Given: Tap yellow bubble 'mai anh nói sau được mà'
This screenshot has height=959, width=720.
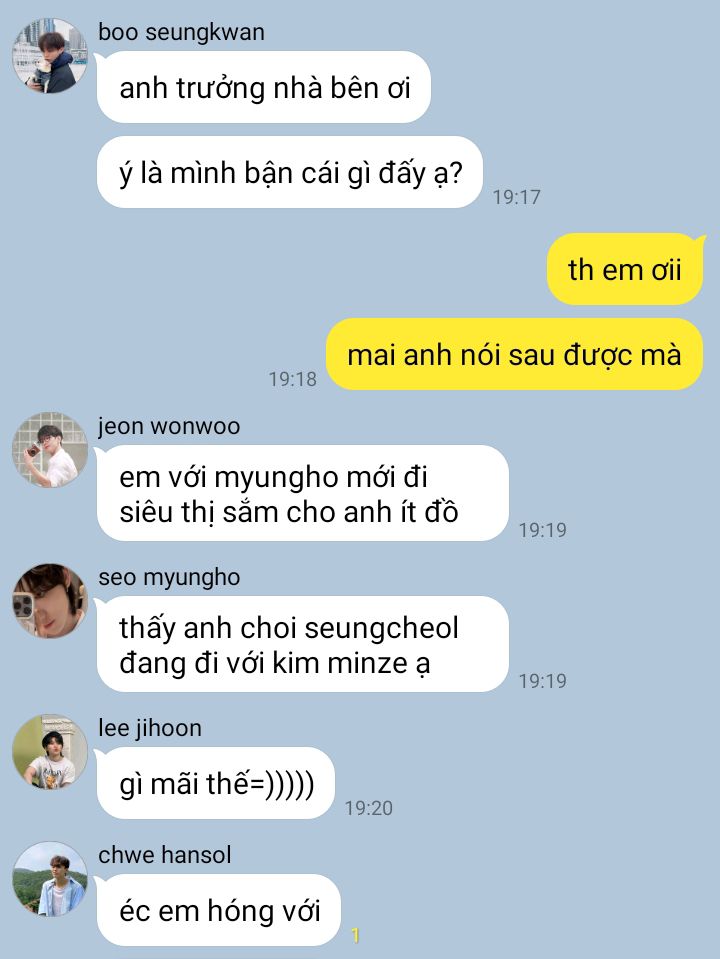Looking at the screenshot, I should (x=514, y=354).
